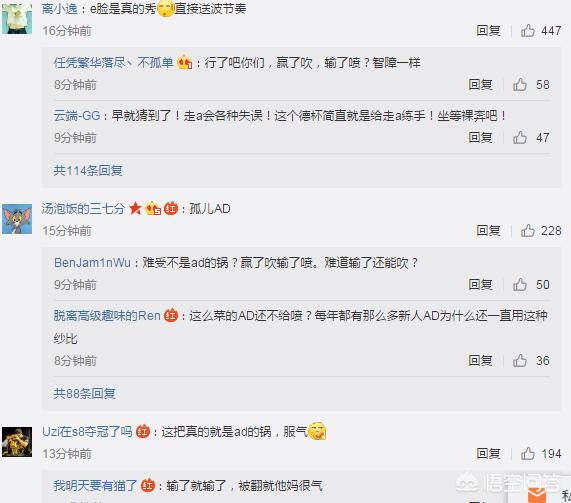The width and height of the screenshot is (571, 503).
Task: Like 脱离高级趣味的Ren's reply
Action: pyautogui.click(x=520, y=361)
